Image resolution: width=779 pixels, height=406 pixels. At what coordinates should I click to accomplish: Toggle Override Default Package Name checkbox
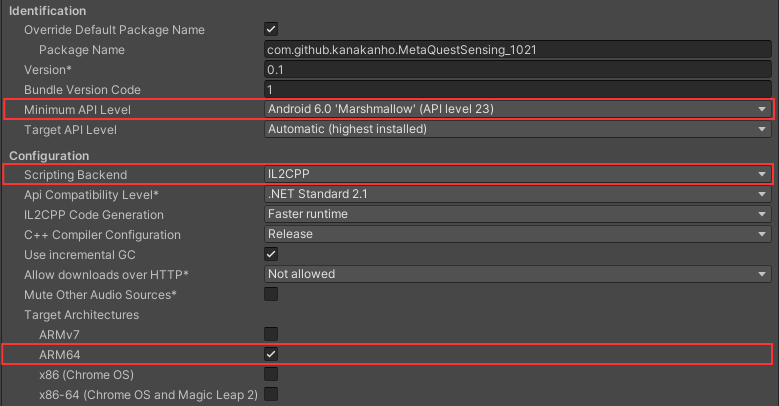coord(271,30)
